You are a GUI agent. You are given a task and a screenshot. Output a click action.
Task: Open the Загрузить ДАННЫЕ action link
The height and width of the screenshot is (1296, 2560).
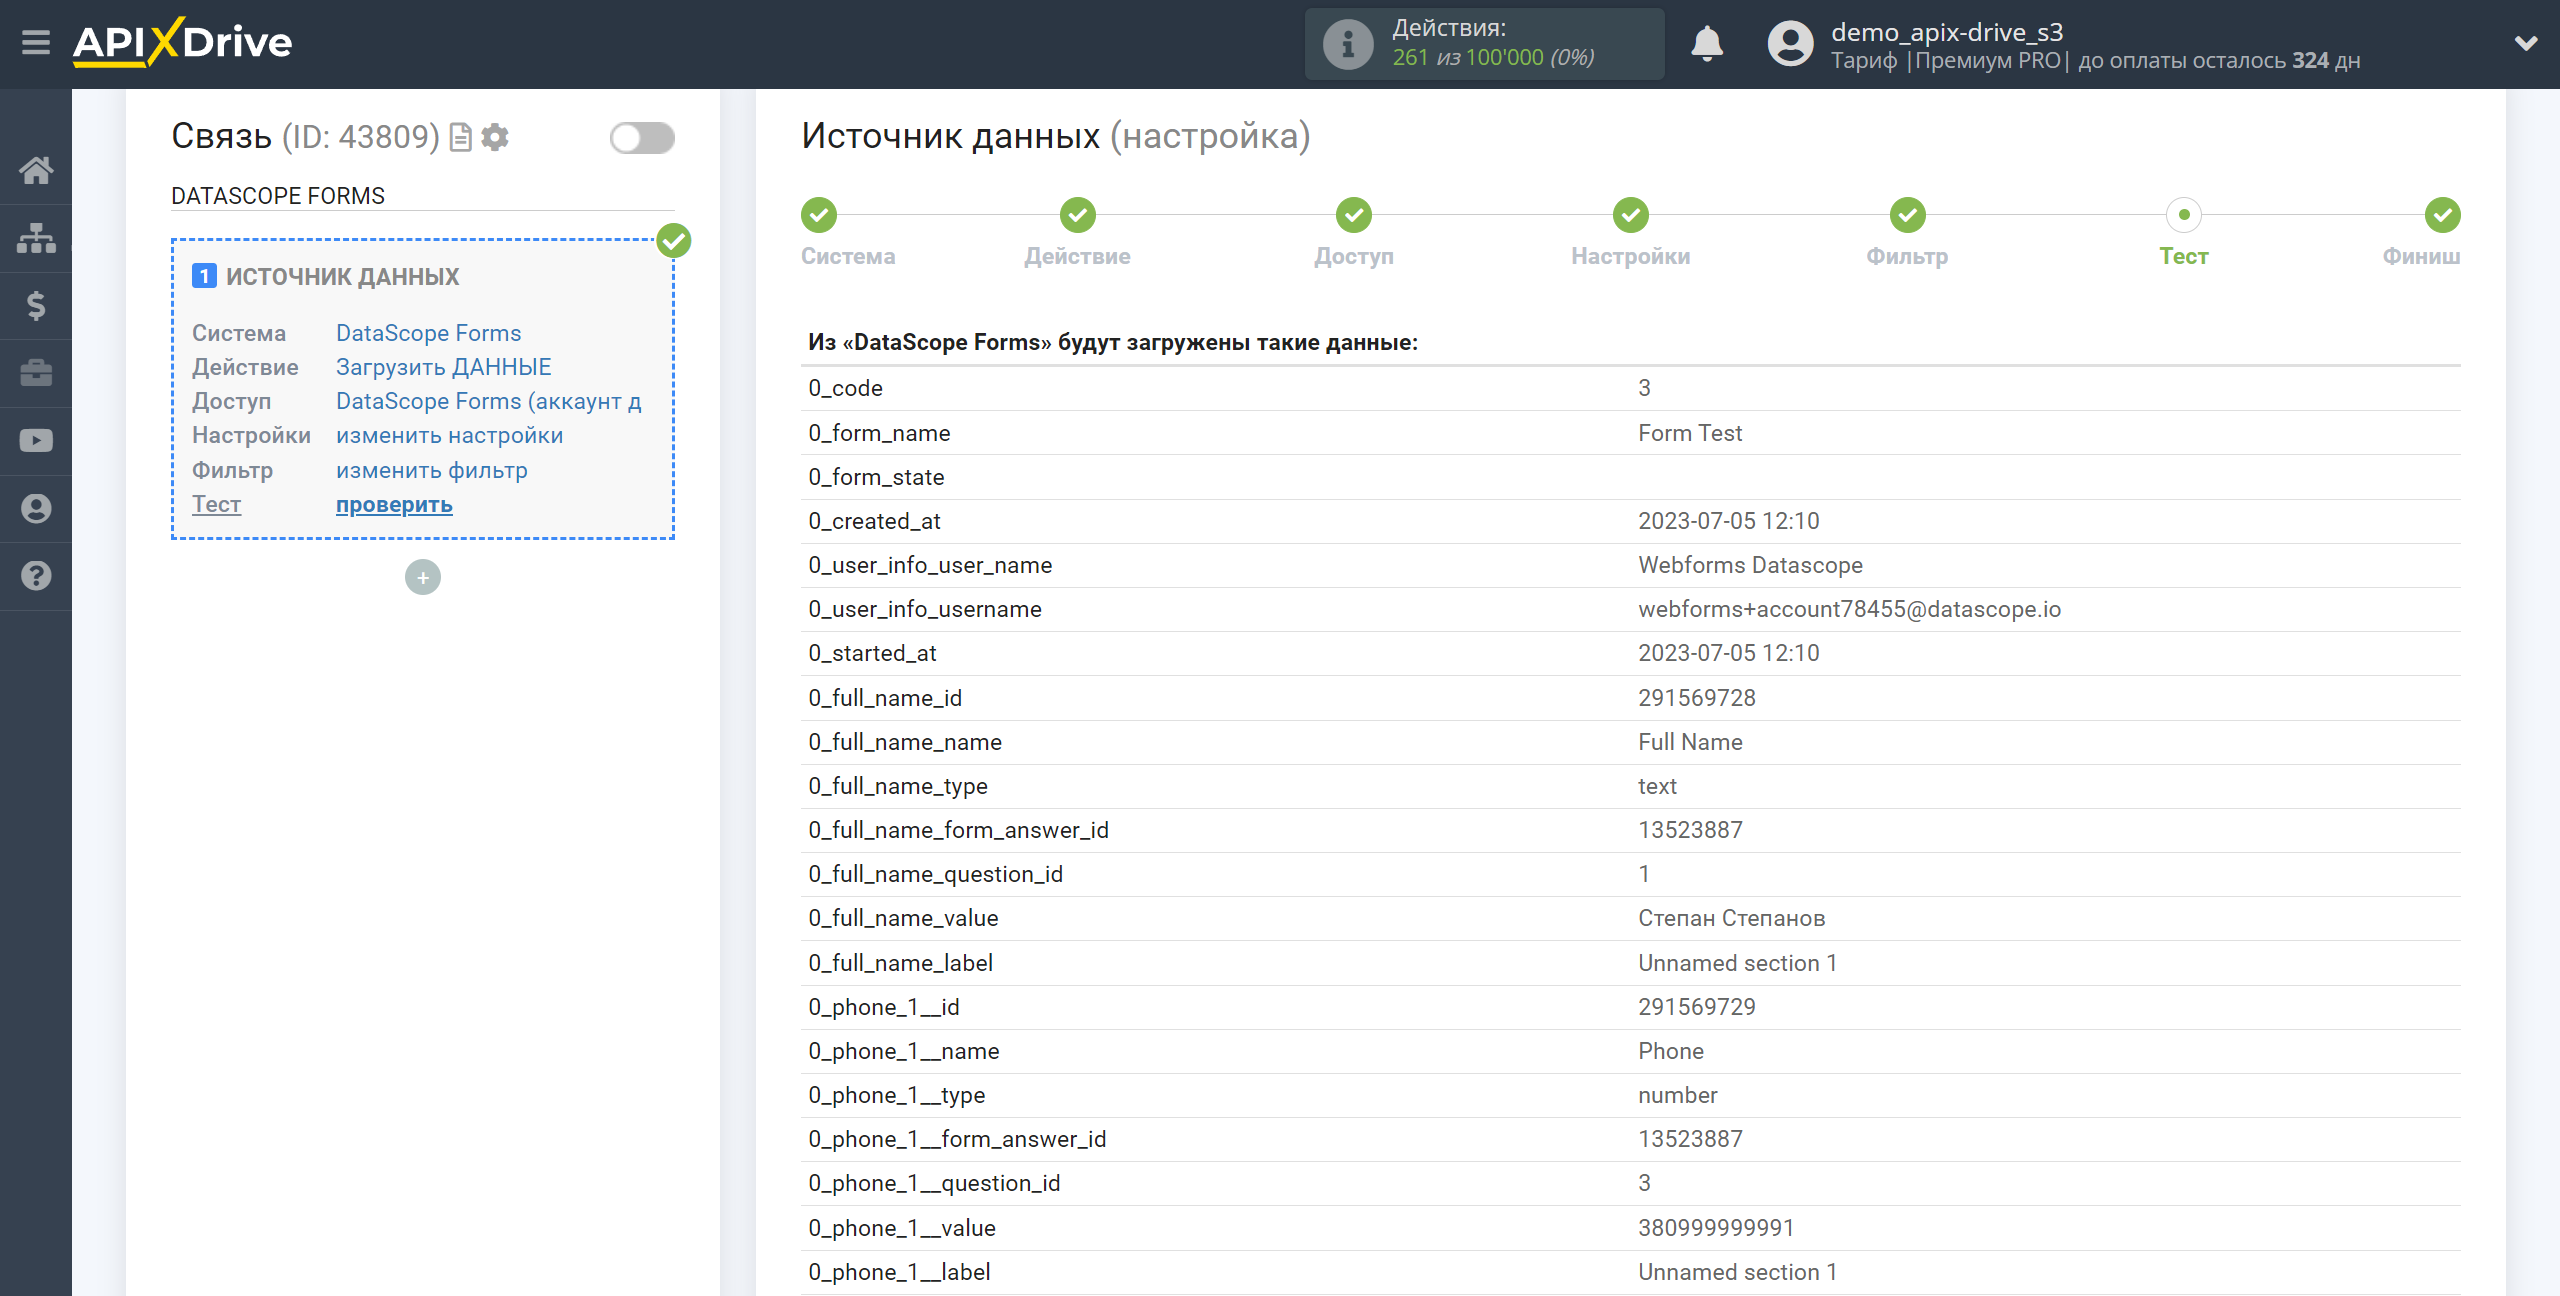pos(443,367)
